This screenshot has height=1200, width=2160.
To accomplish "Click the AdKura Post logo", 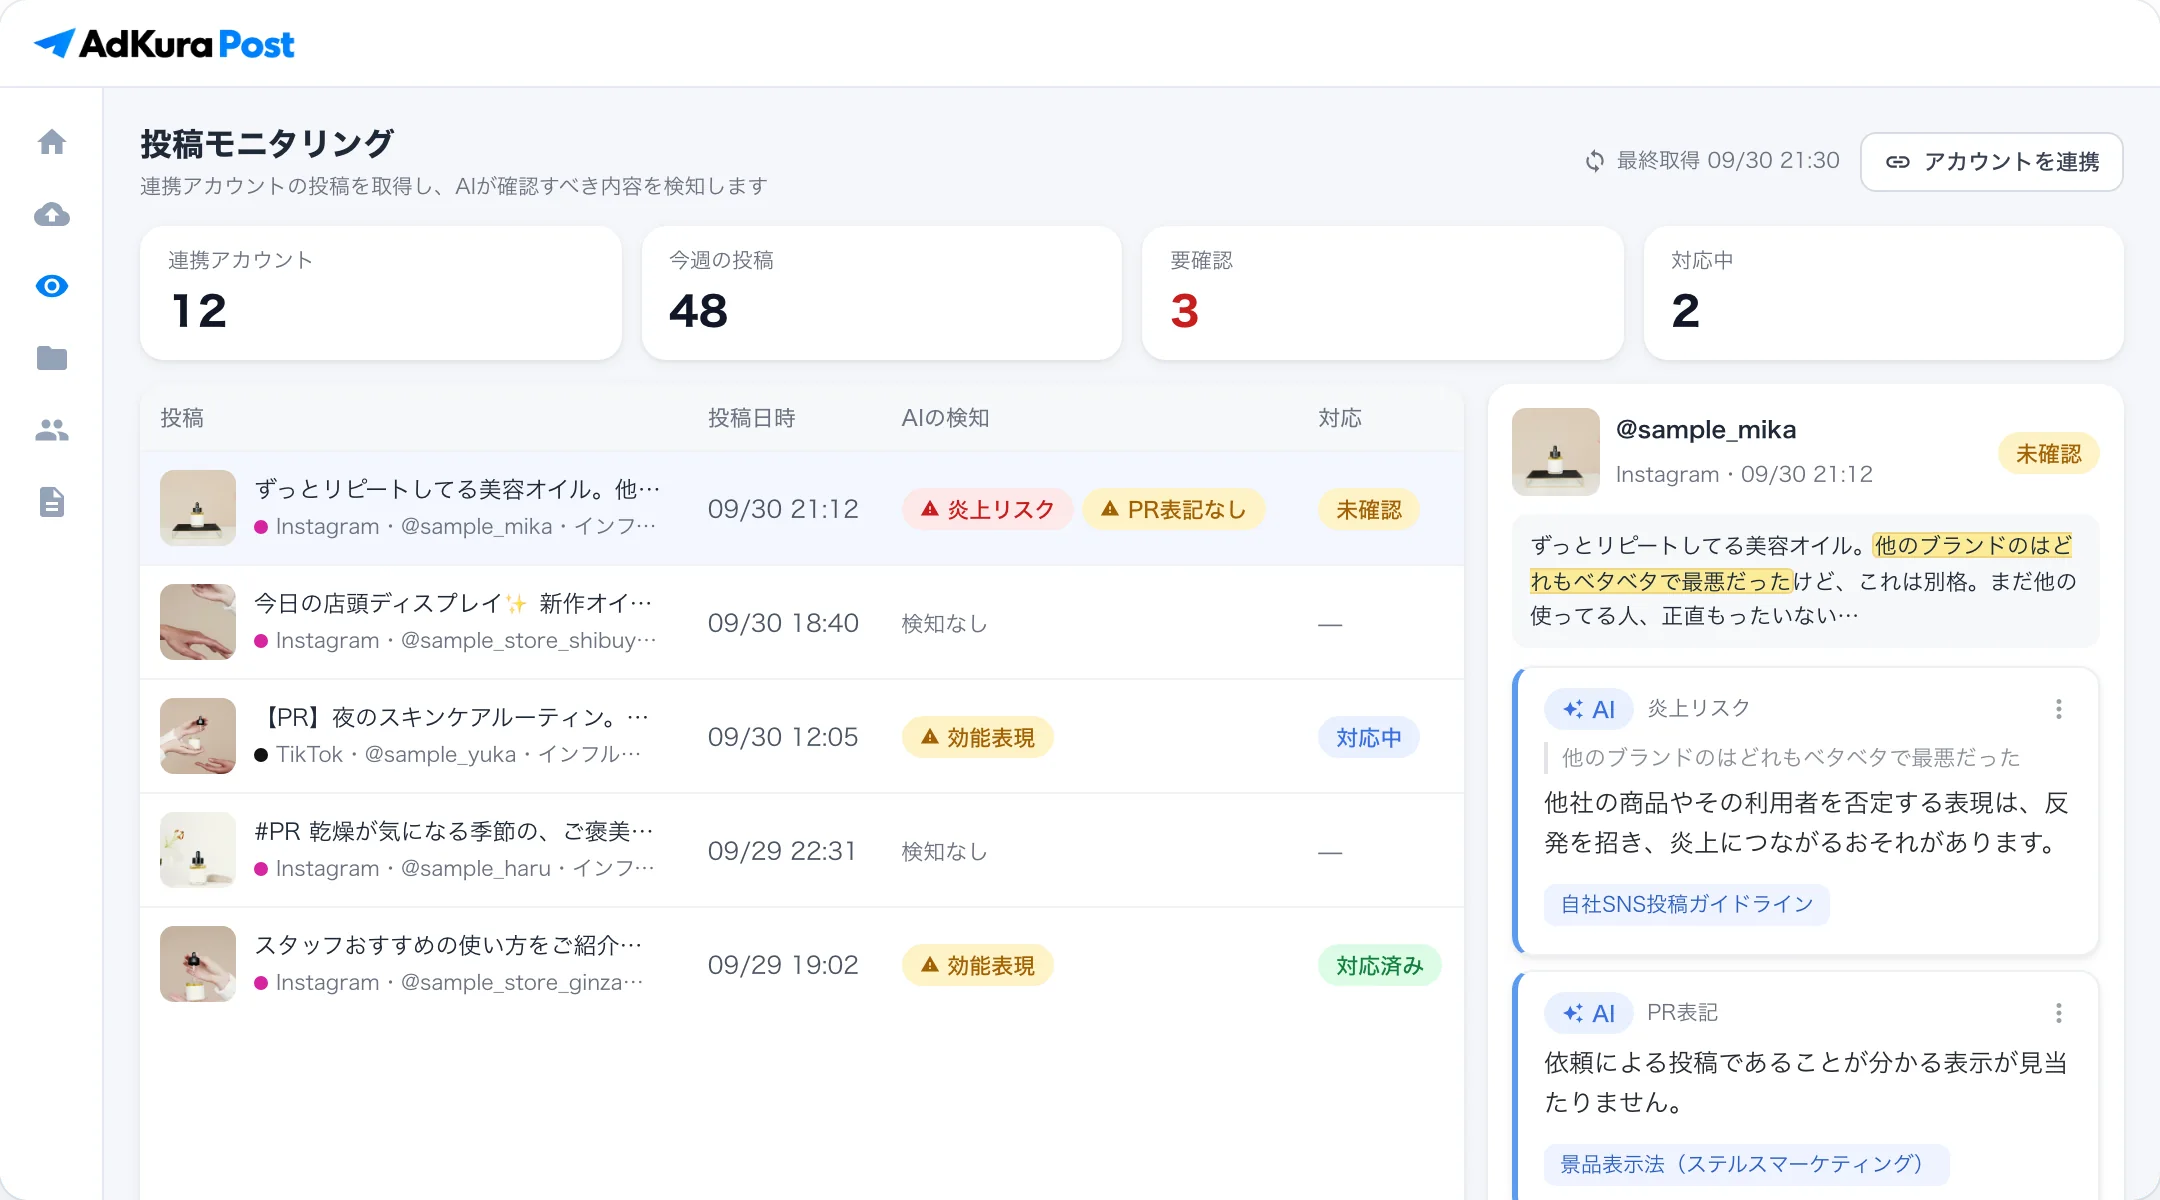I will 164,44.
